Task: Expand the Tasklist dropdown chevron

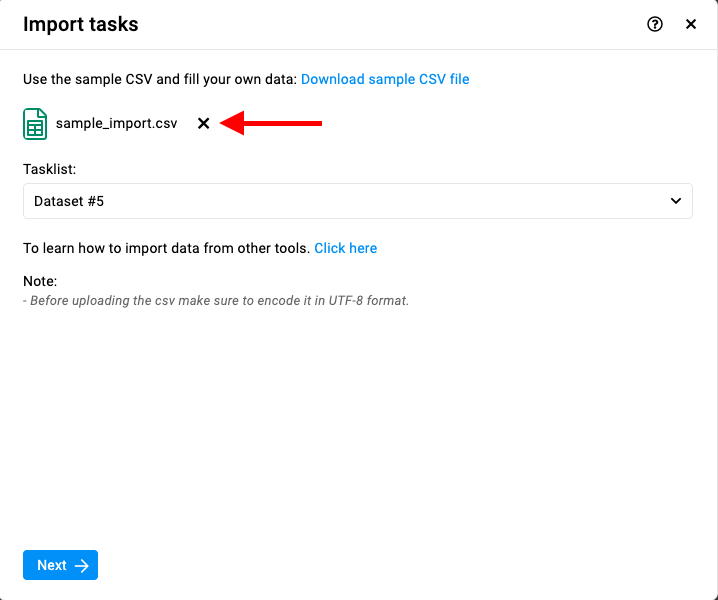Action: click(675, 201)
